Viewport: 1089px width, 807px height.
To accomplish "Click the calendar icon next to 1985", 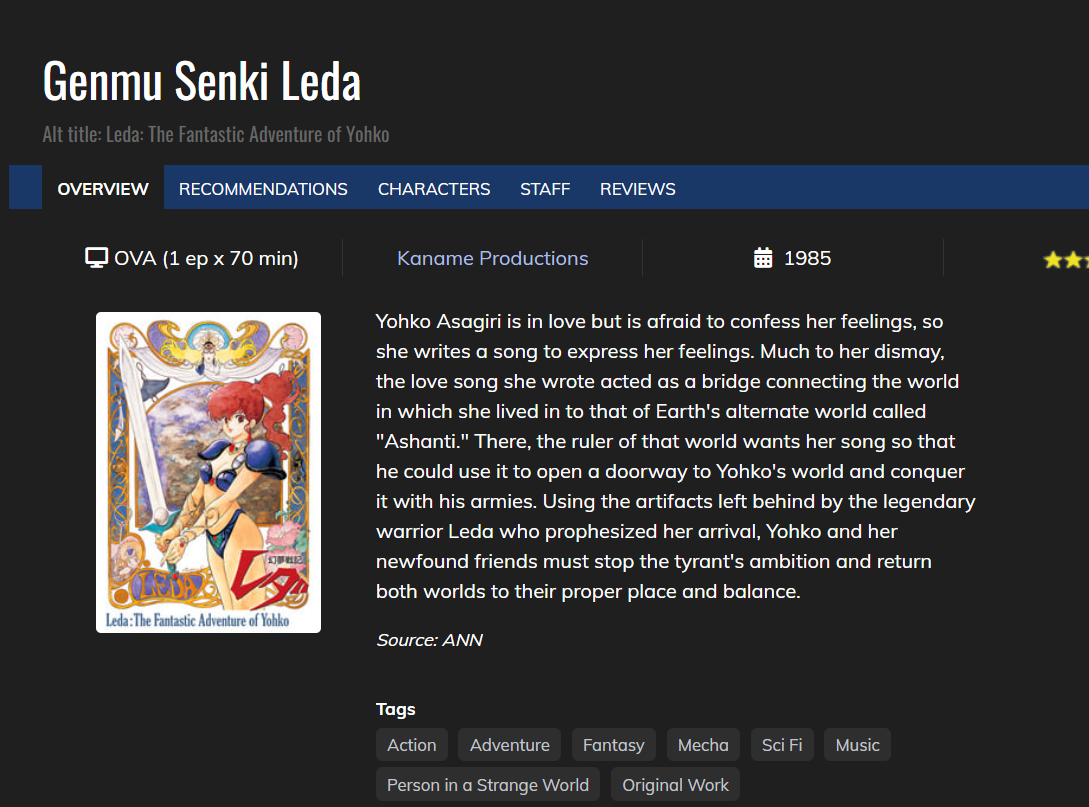I will 763,258.
